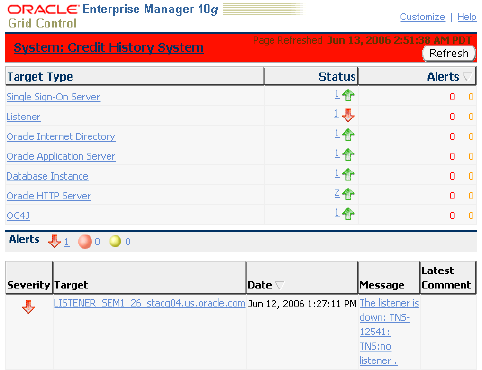The image size is (482, 370).
Task: Click yellow warning alert count for OC4J
Action: (x=471, y=216)
